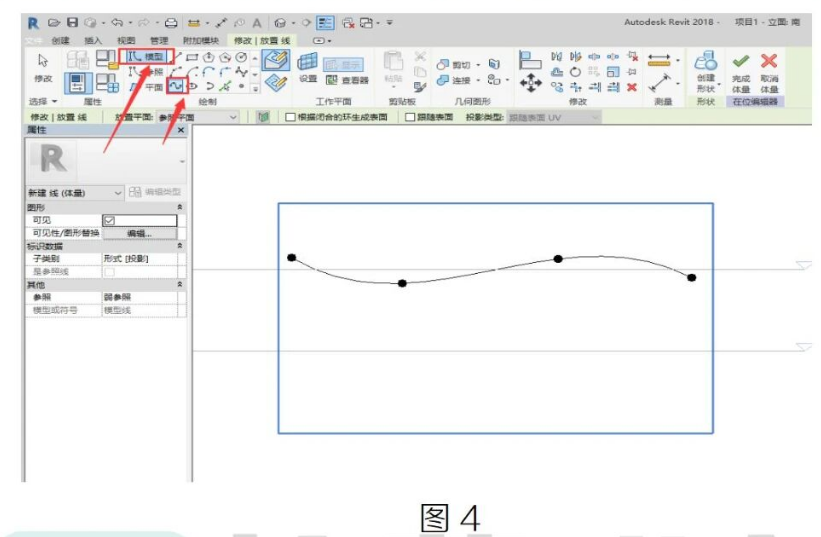
Task: Click Cancel Mass (取消体量) red X
Action: [769, 72]
